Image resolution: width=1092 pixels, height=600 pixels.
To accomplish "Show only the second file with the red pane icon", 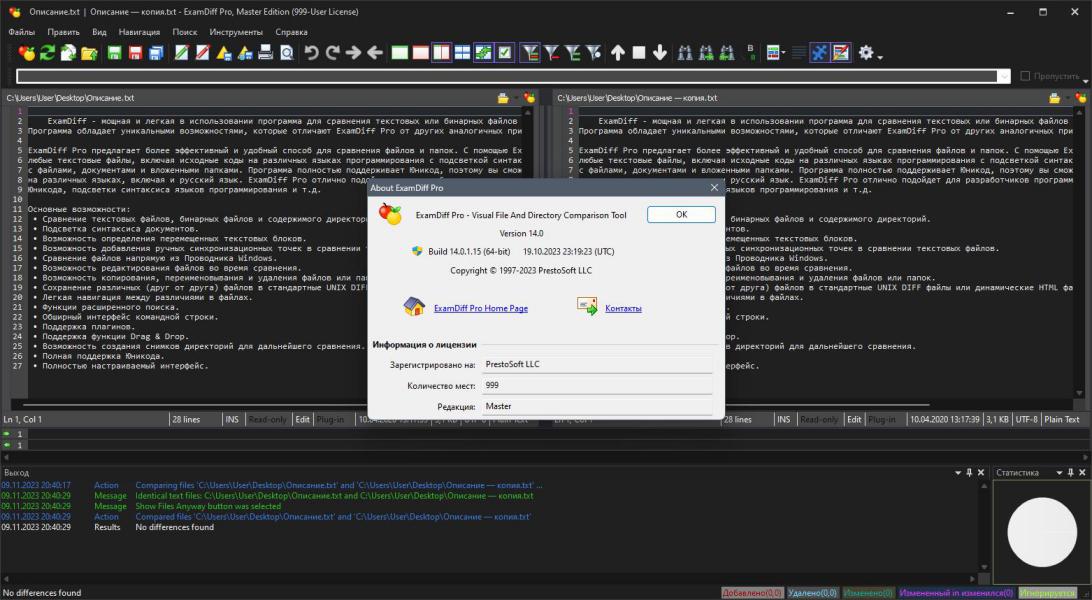I will pos(421,53).
